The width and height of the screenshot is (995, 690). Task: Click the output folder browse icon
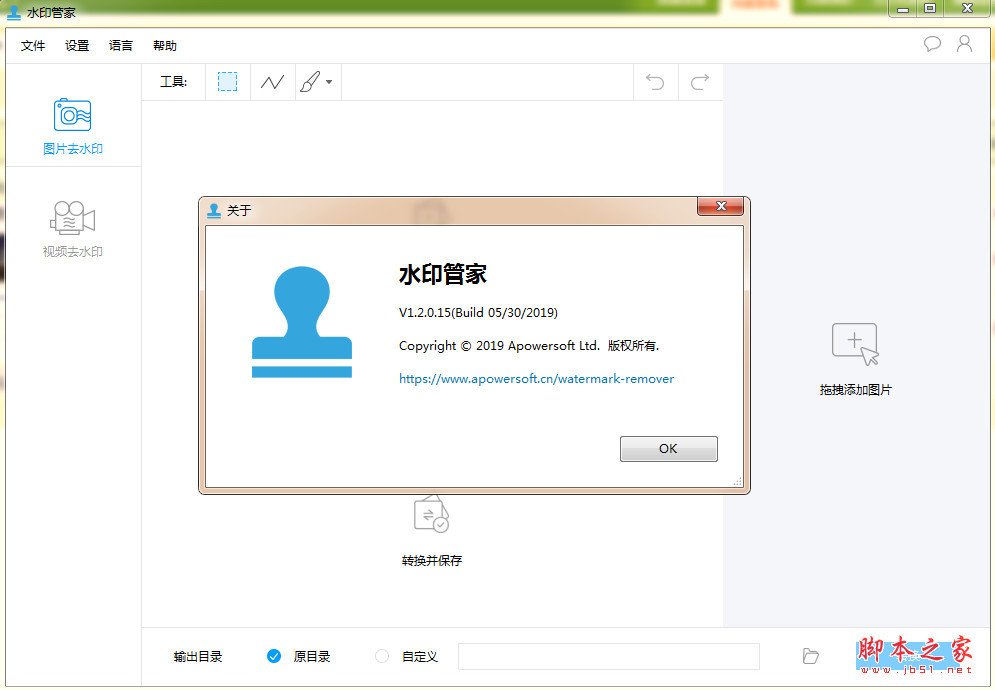(x=810, y=656)
